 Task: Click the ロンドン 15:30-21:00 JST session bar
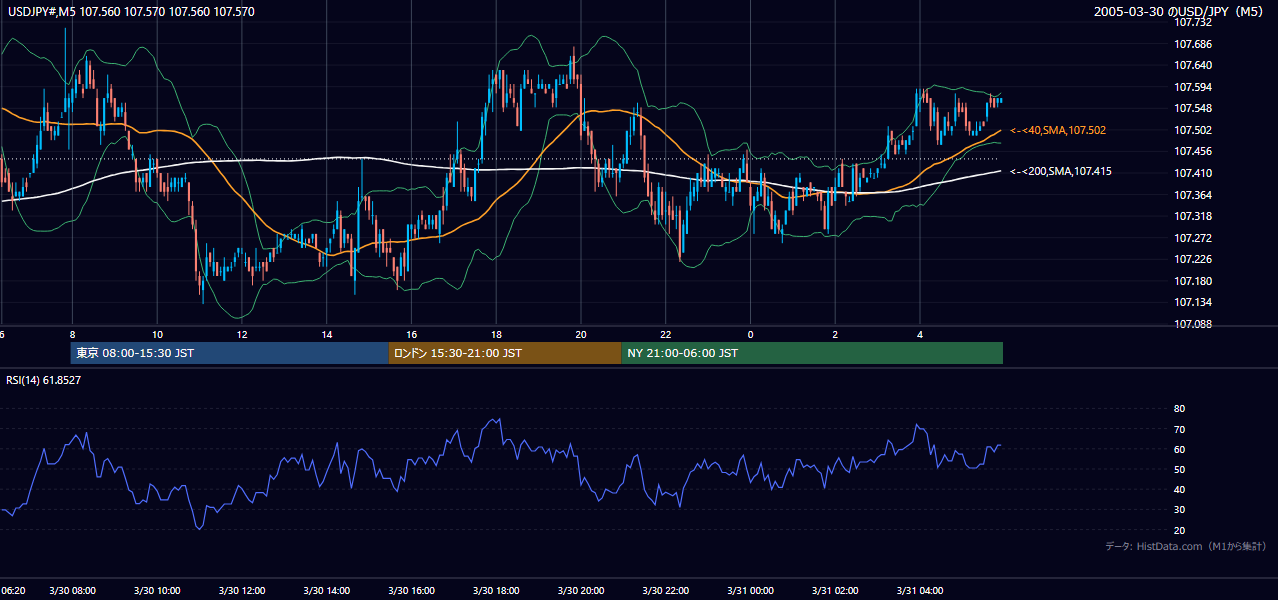click(x=505, y=353)
